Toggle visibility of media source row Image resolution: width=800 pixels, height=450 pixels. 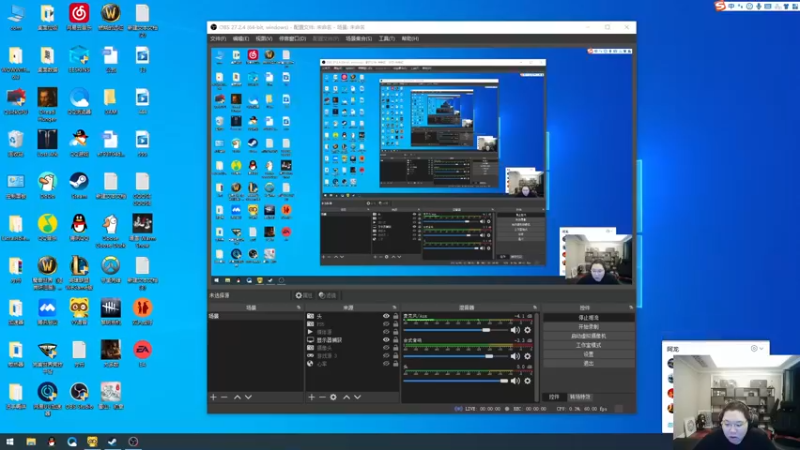[386, 332]
